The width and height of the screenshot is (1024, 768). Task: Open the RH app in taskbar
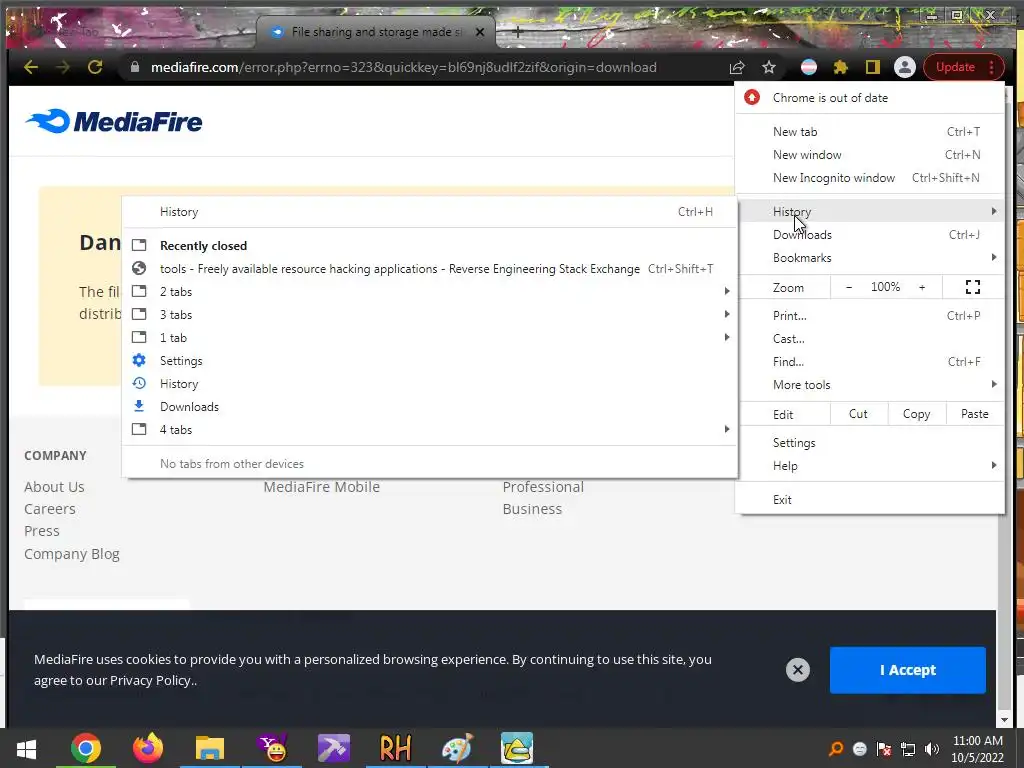pyautogui.click(x=395, y=748)
